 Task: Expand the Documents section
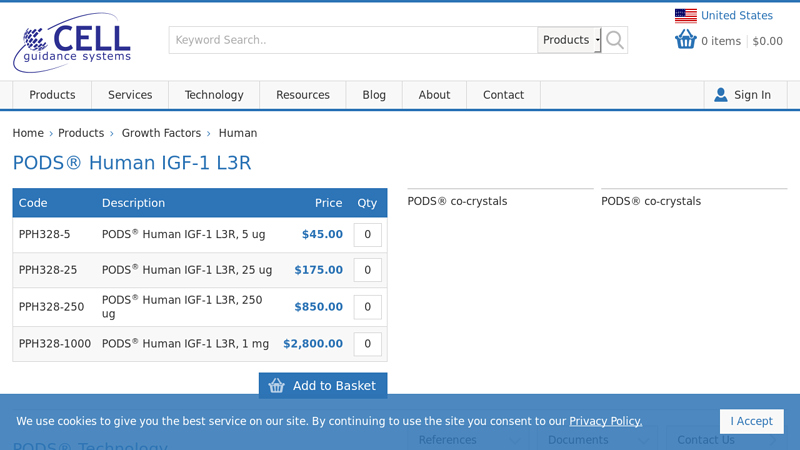click(597, 440)
